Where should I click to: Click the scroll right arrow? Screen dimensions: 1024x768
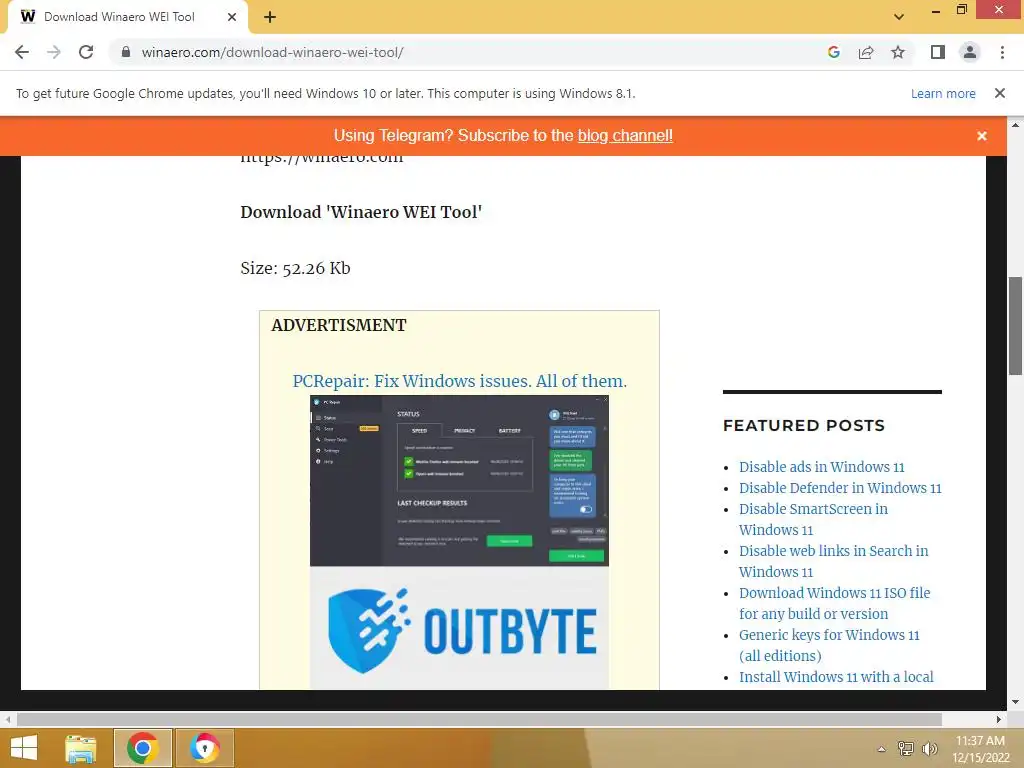pos(999,720)
